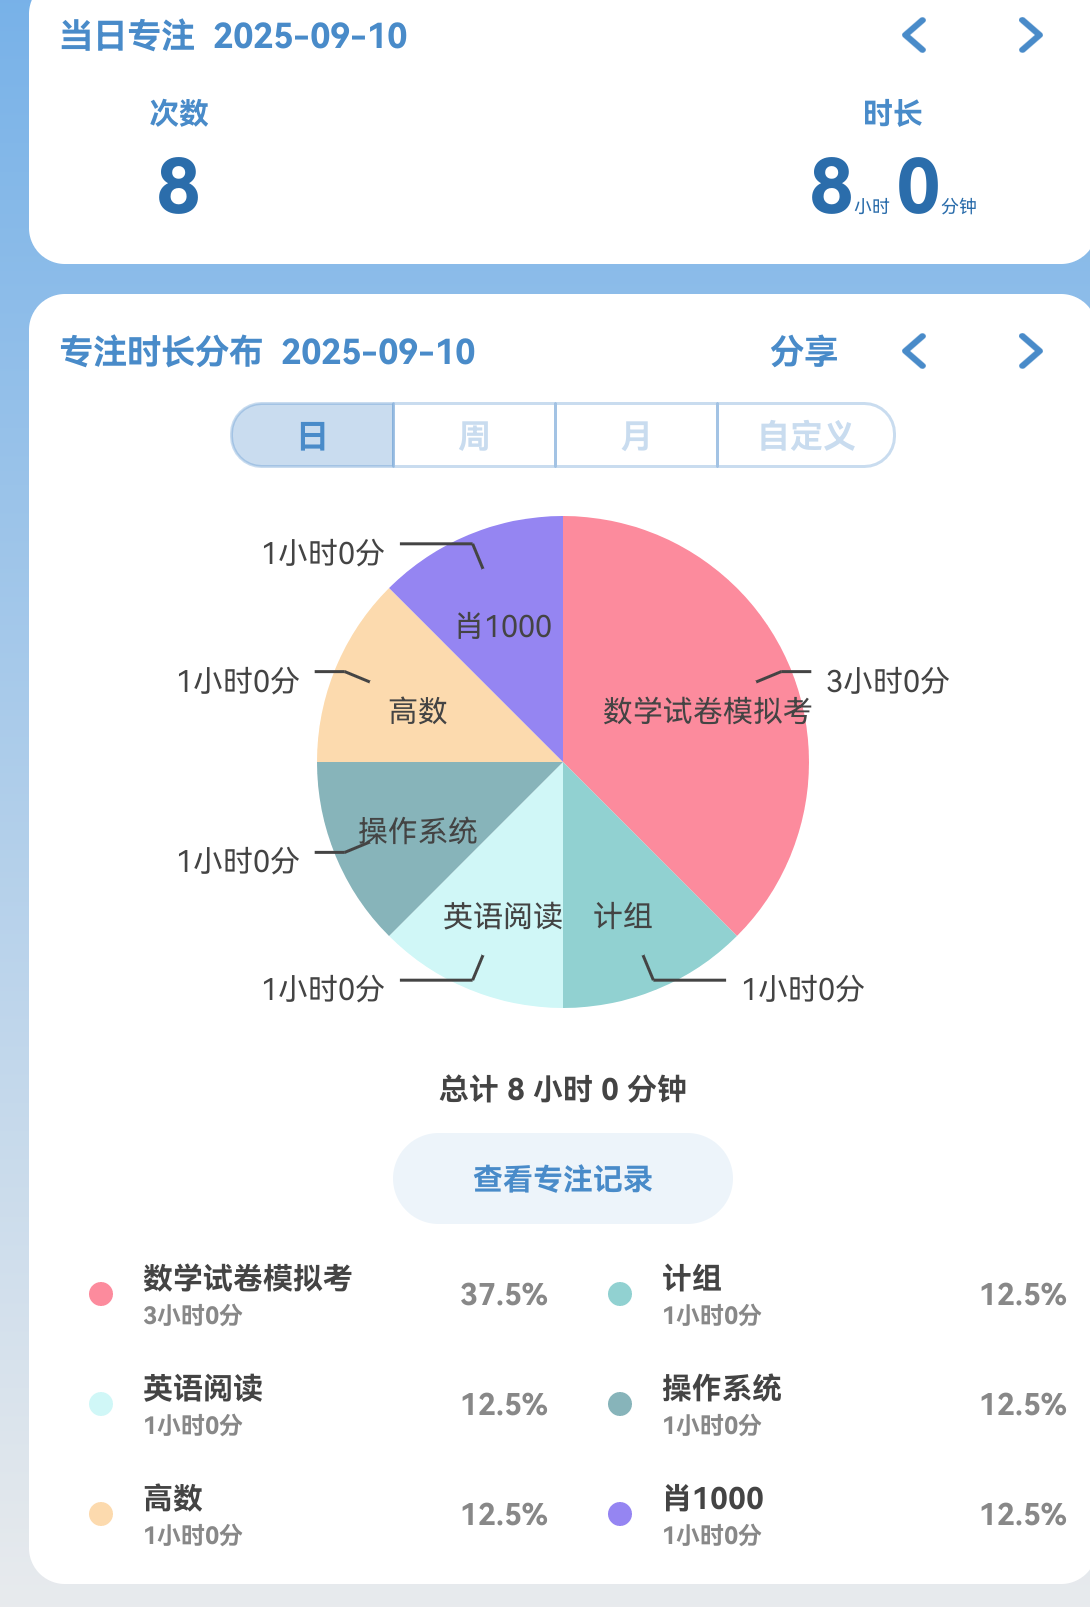
Task: Switch to the 周 view tab
Action: pyautogui.click(x=474, y=436)
